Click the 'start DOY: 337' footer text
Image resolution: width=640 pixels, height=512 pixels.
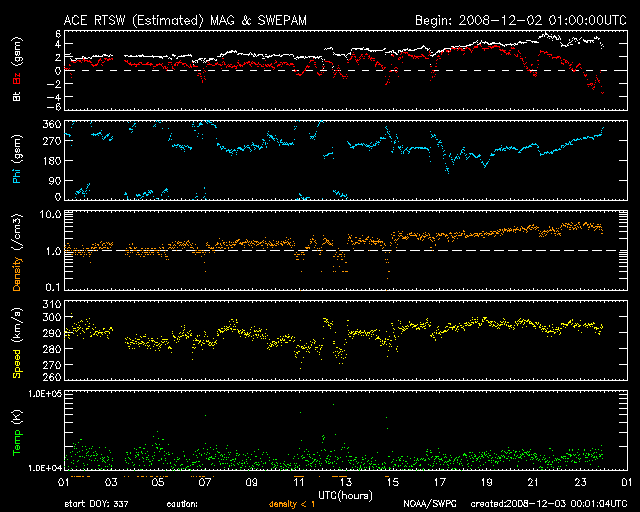(x=96, y=504)
